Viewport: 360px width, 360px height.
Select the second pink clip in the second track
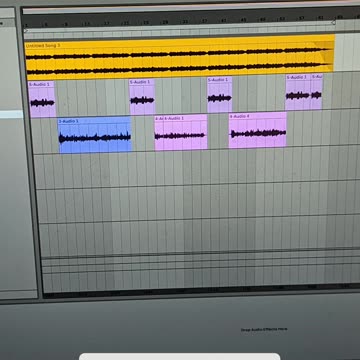(142, 97)
